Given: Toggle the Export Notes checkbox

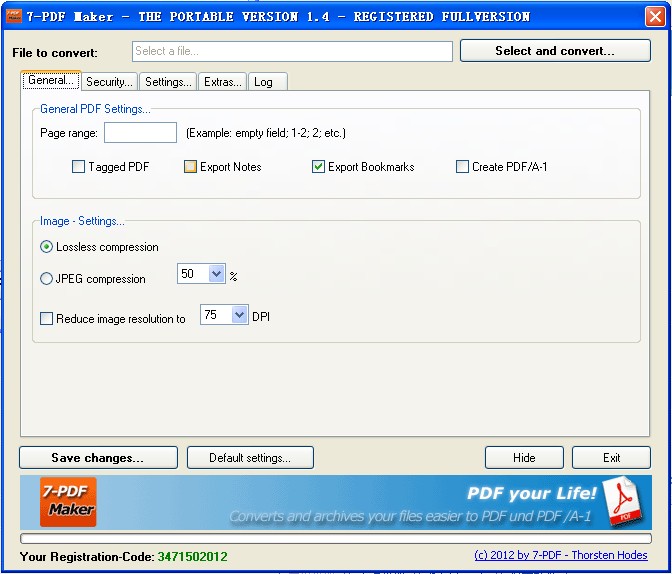Looking at the screenshot, I should [x=190, y=166].
